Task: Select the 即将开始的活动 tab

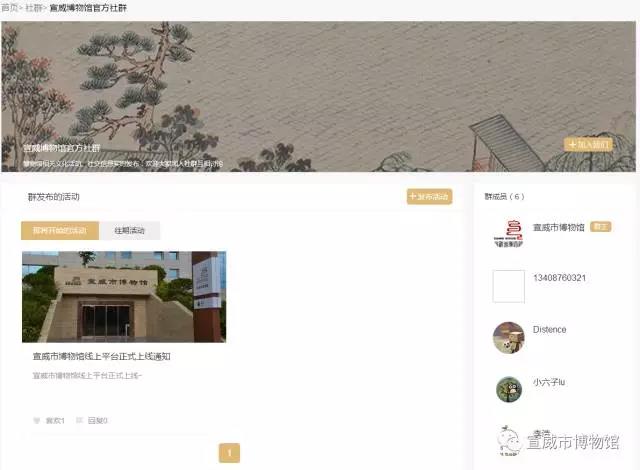Action: pyautogui.click(x=60, y=231)
